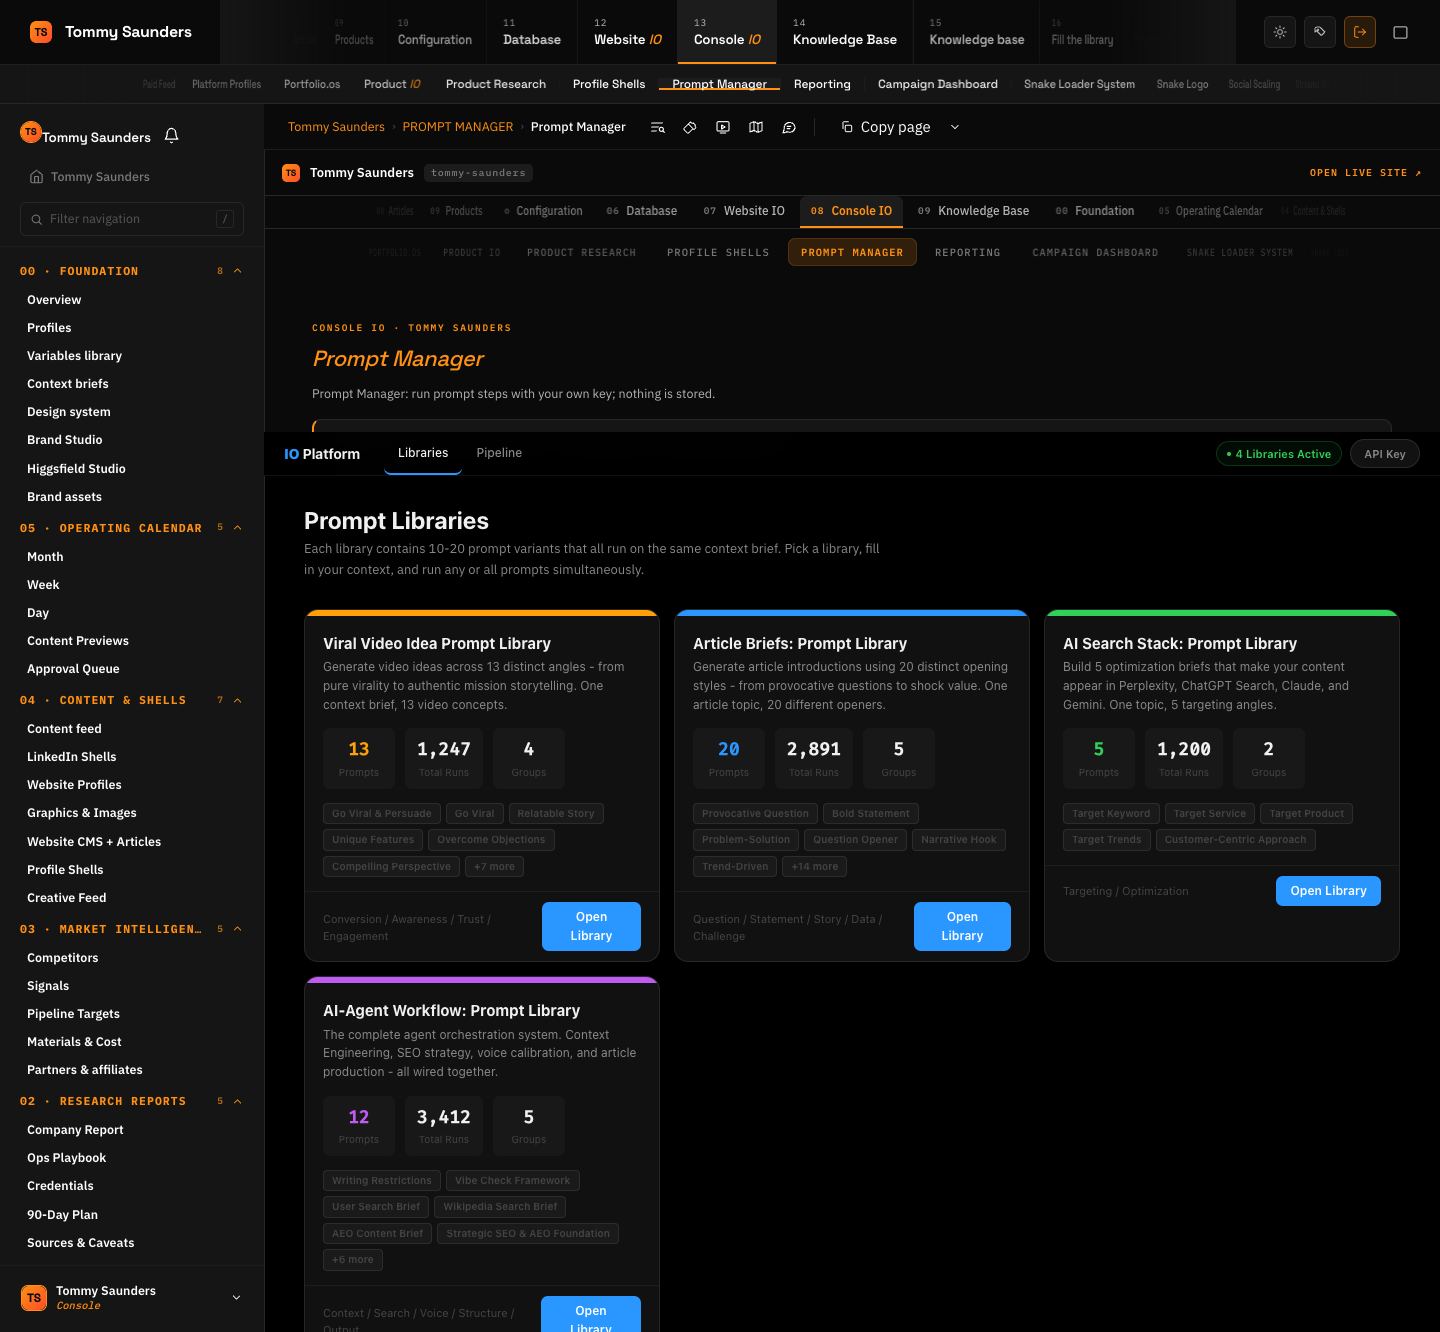Click the square panel icon at top right
Viewport: 1440px width, 1332px height.
[x=1400, y=32]
